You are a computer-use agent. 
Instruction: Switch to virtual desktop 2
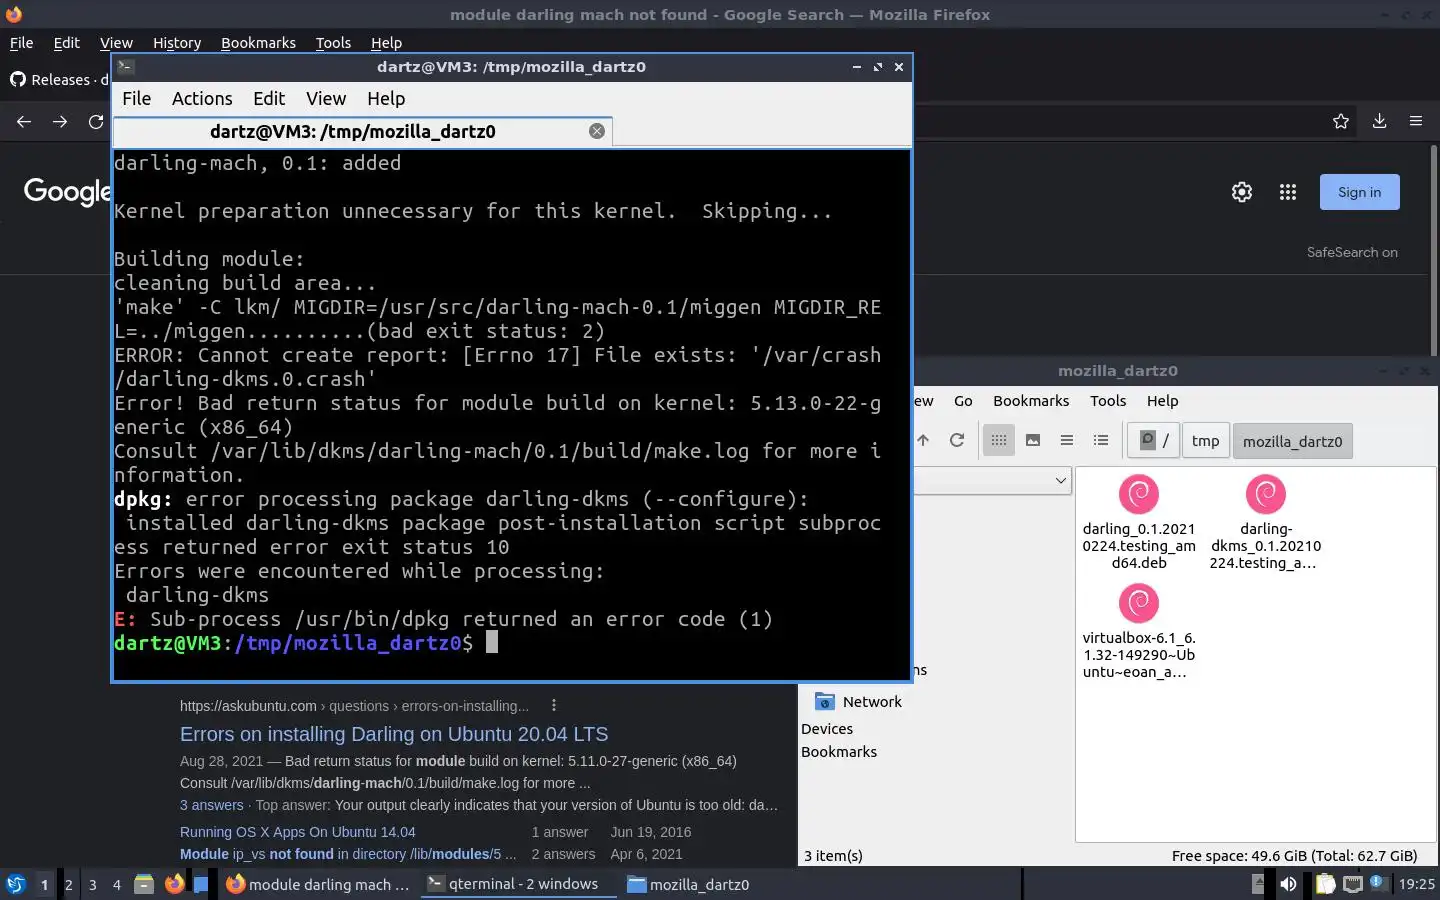pos(68,884)
